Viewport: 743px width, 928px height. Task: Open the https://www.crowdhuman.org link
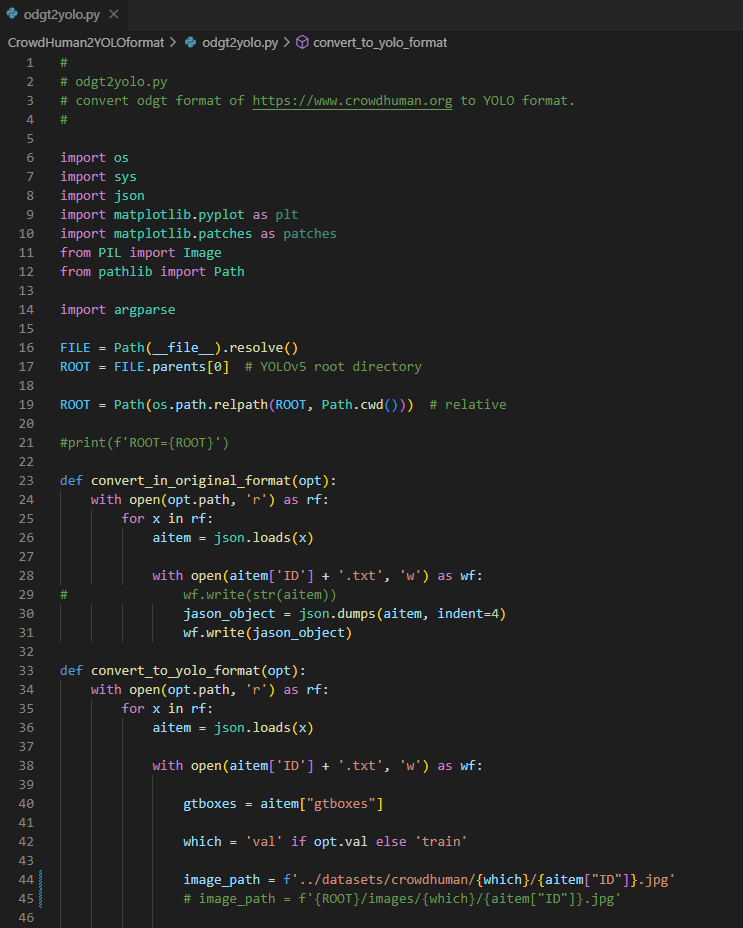pos(352,101)
